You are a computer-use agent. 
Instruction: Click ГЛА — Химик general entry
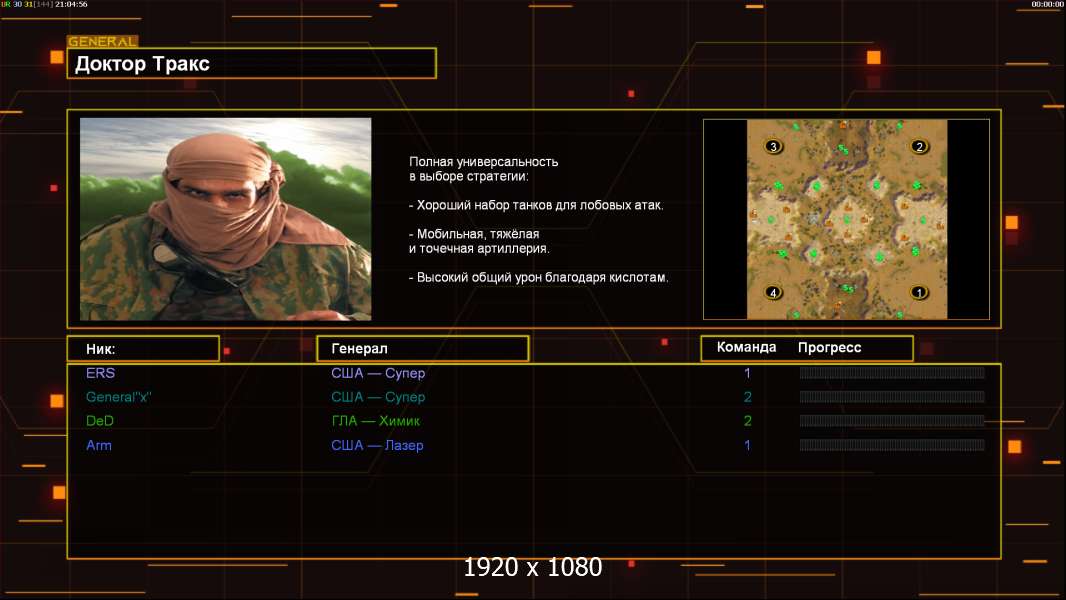[x=376, y=421]
